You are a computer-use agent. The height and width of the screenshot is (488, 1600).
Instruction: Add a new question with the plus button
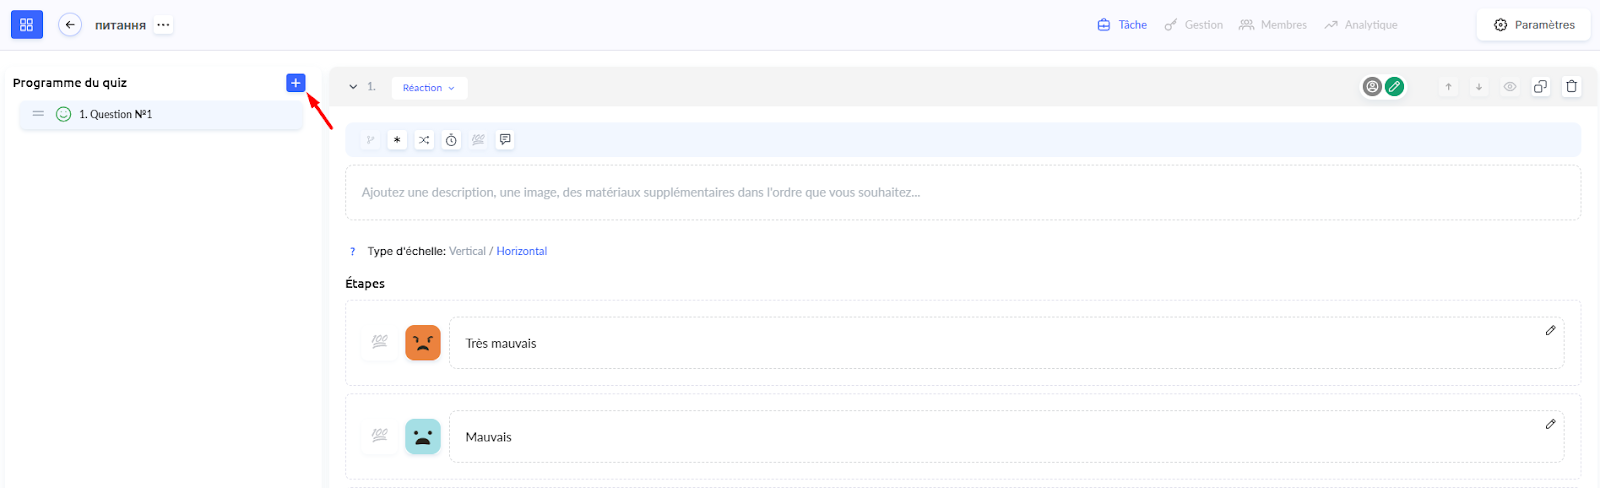[295, 83]
